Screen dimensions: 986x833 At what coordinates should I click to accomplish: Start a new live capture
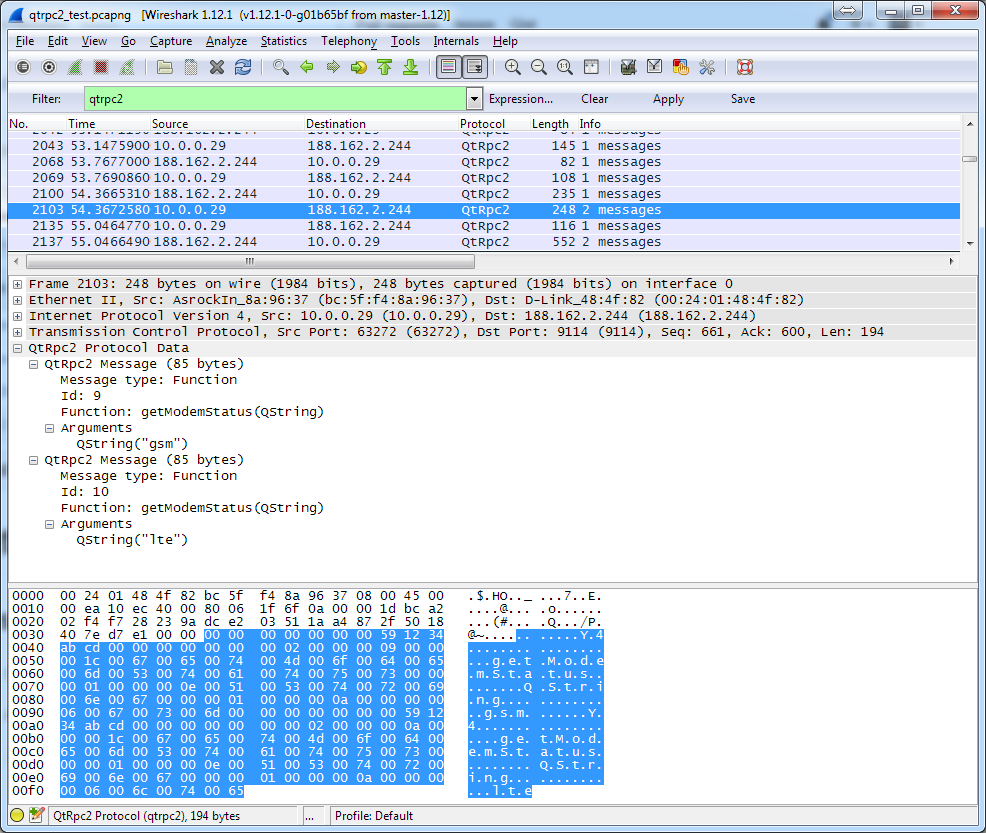(x=75, y=67)
